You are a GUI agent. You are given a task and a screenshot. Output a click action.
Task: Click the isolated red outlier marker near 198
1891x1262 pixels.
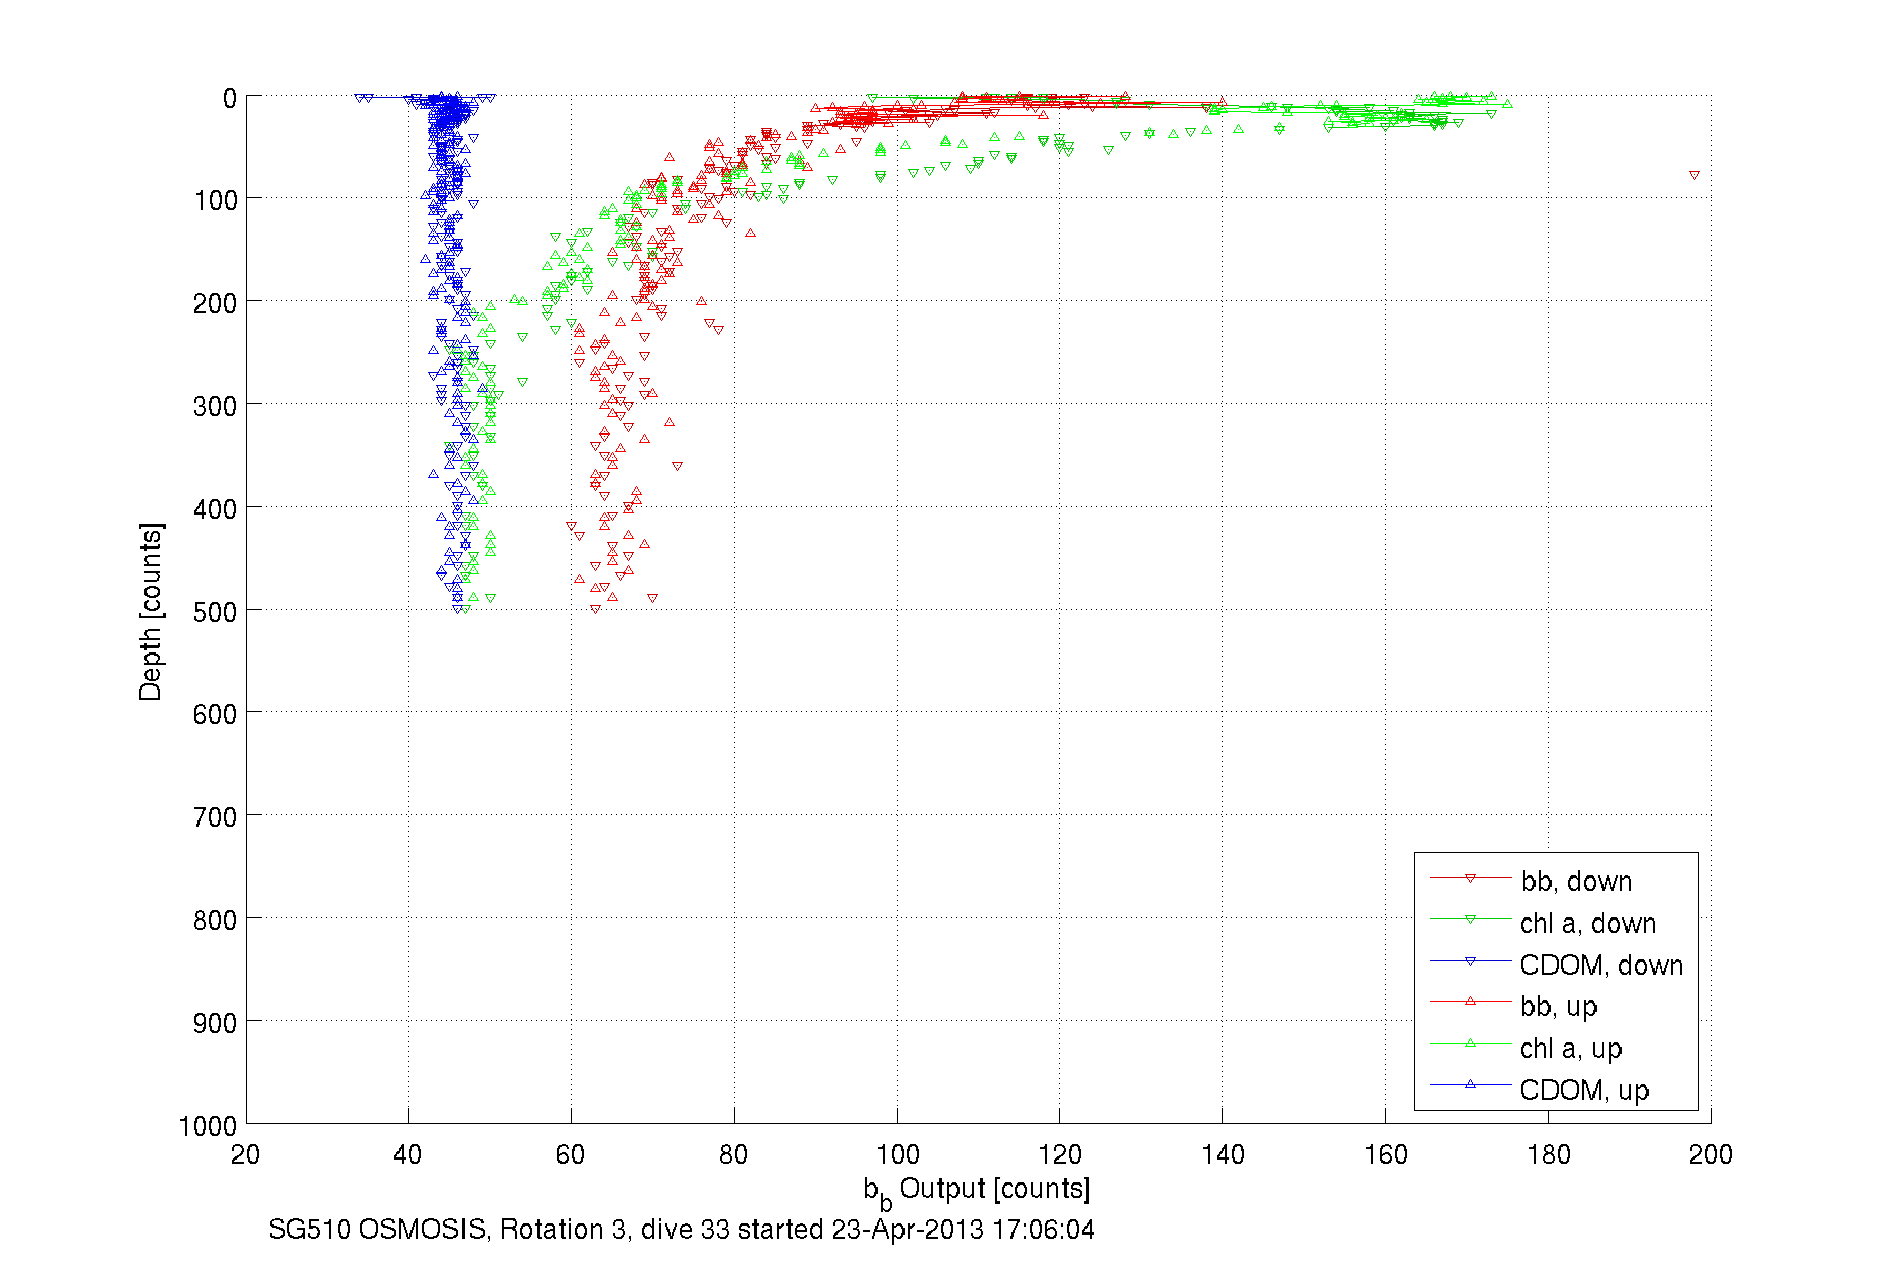(x=1694, y=175)
